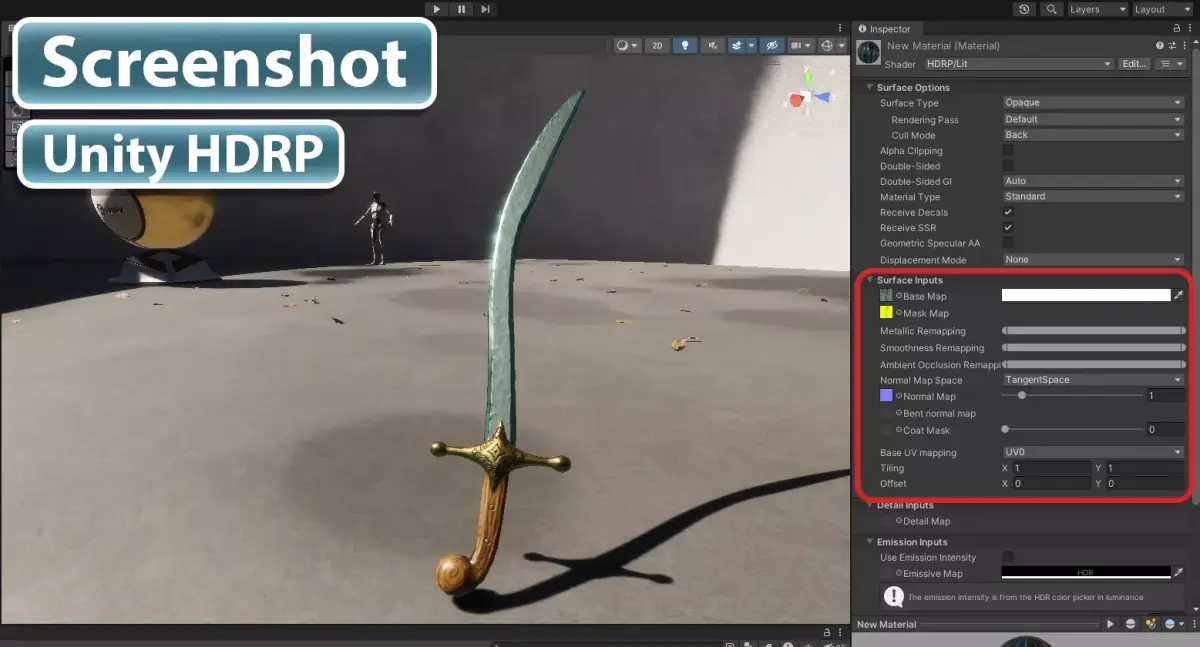Image resolution: width=1200 pixels, height=647 pixels.
Task: Enable the Alpha Clipping checkbox
Action: pos(1008,151)
